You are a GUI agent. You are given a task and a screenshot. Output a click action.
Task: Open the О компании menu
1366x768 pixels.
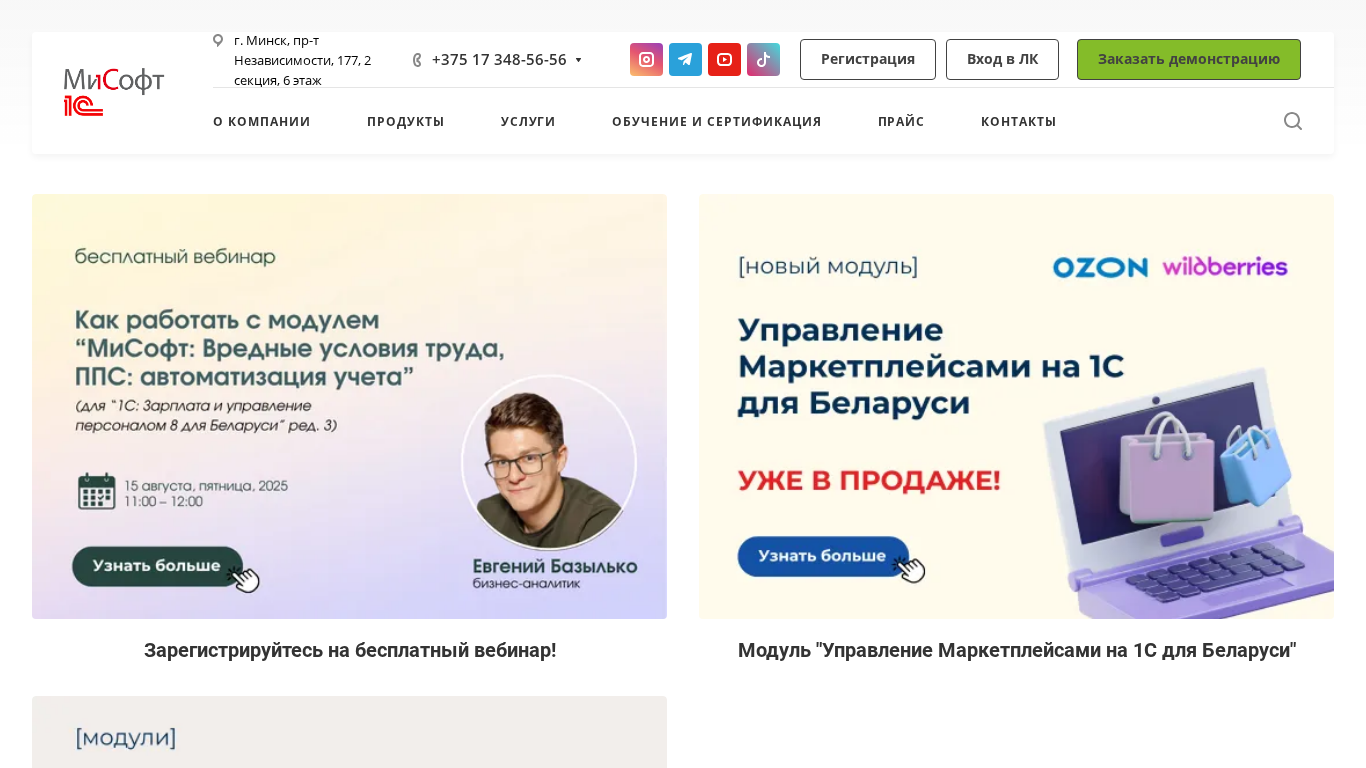pyautogui.click(x=262, y=121)
